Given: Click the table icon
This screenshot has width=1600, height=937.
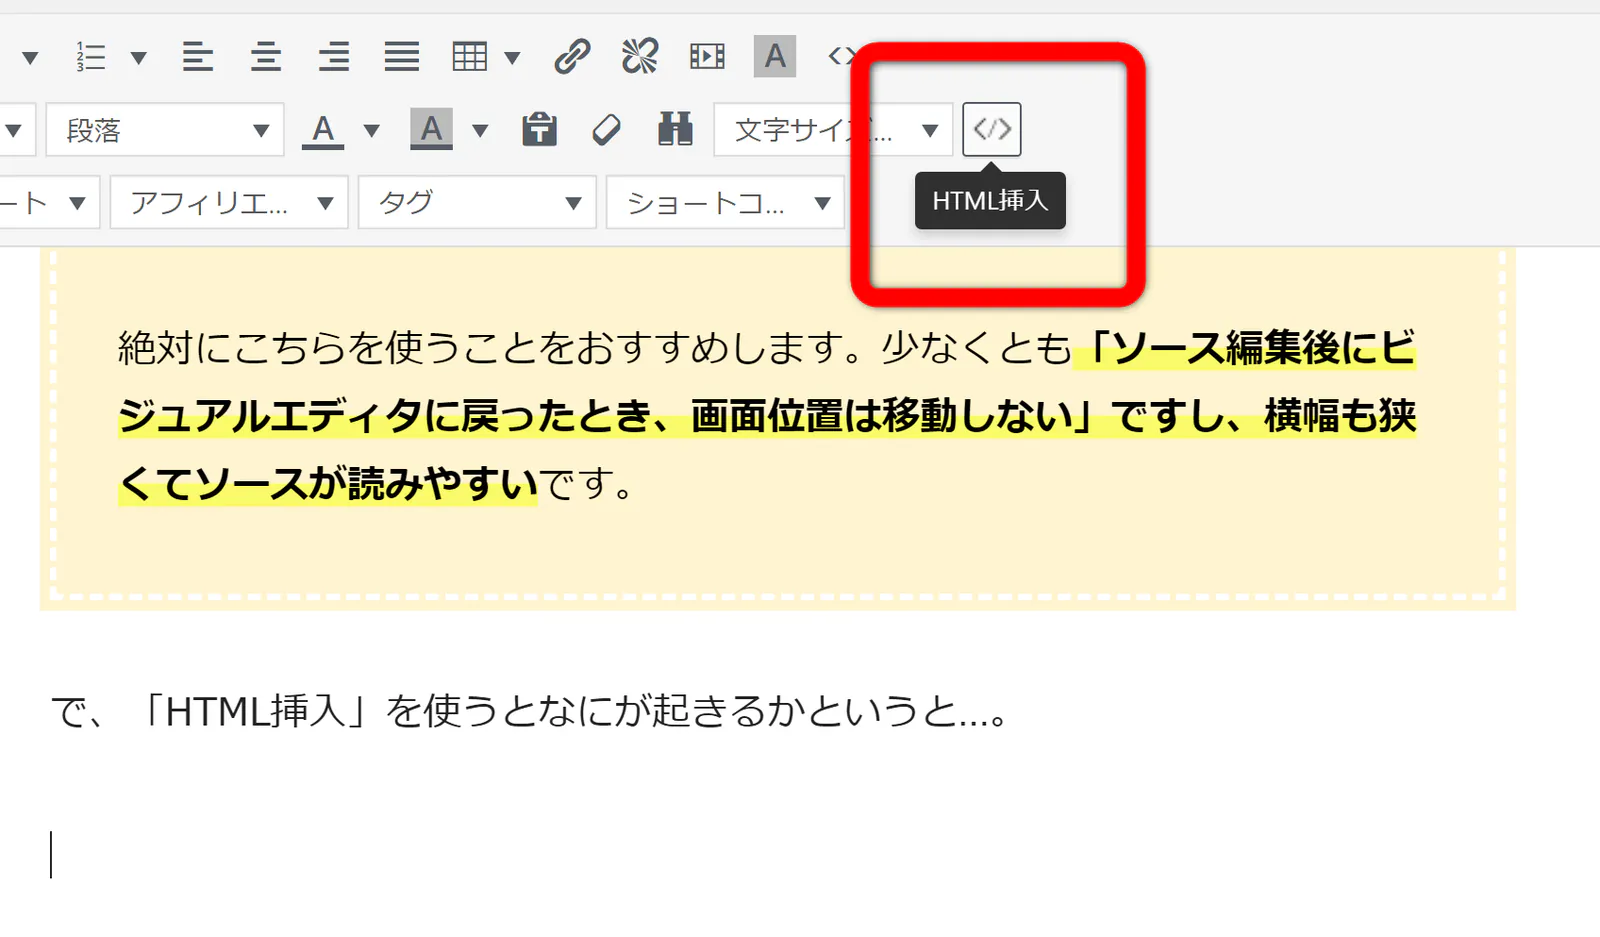Looking at the screenshot, I should click(470, 57).
